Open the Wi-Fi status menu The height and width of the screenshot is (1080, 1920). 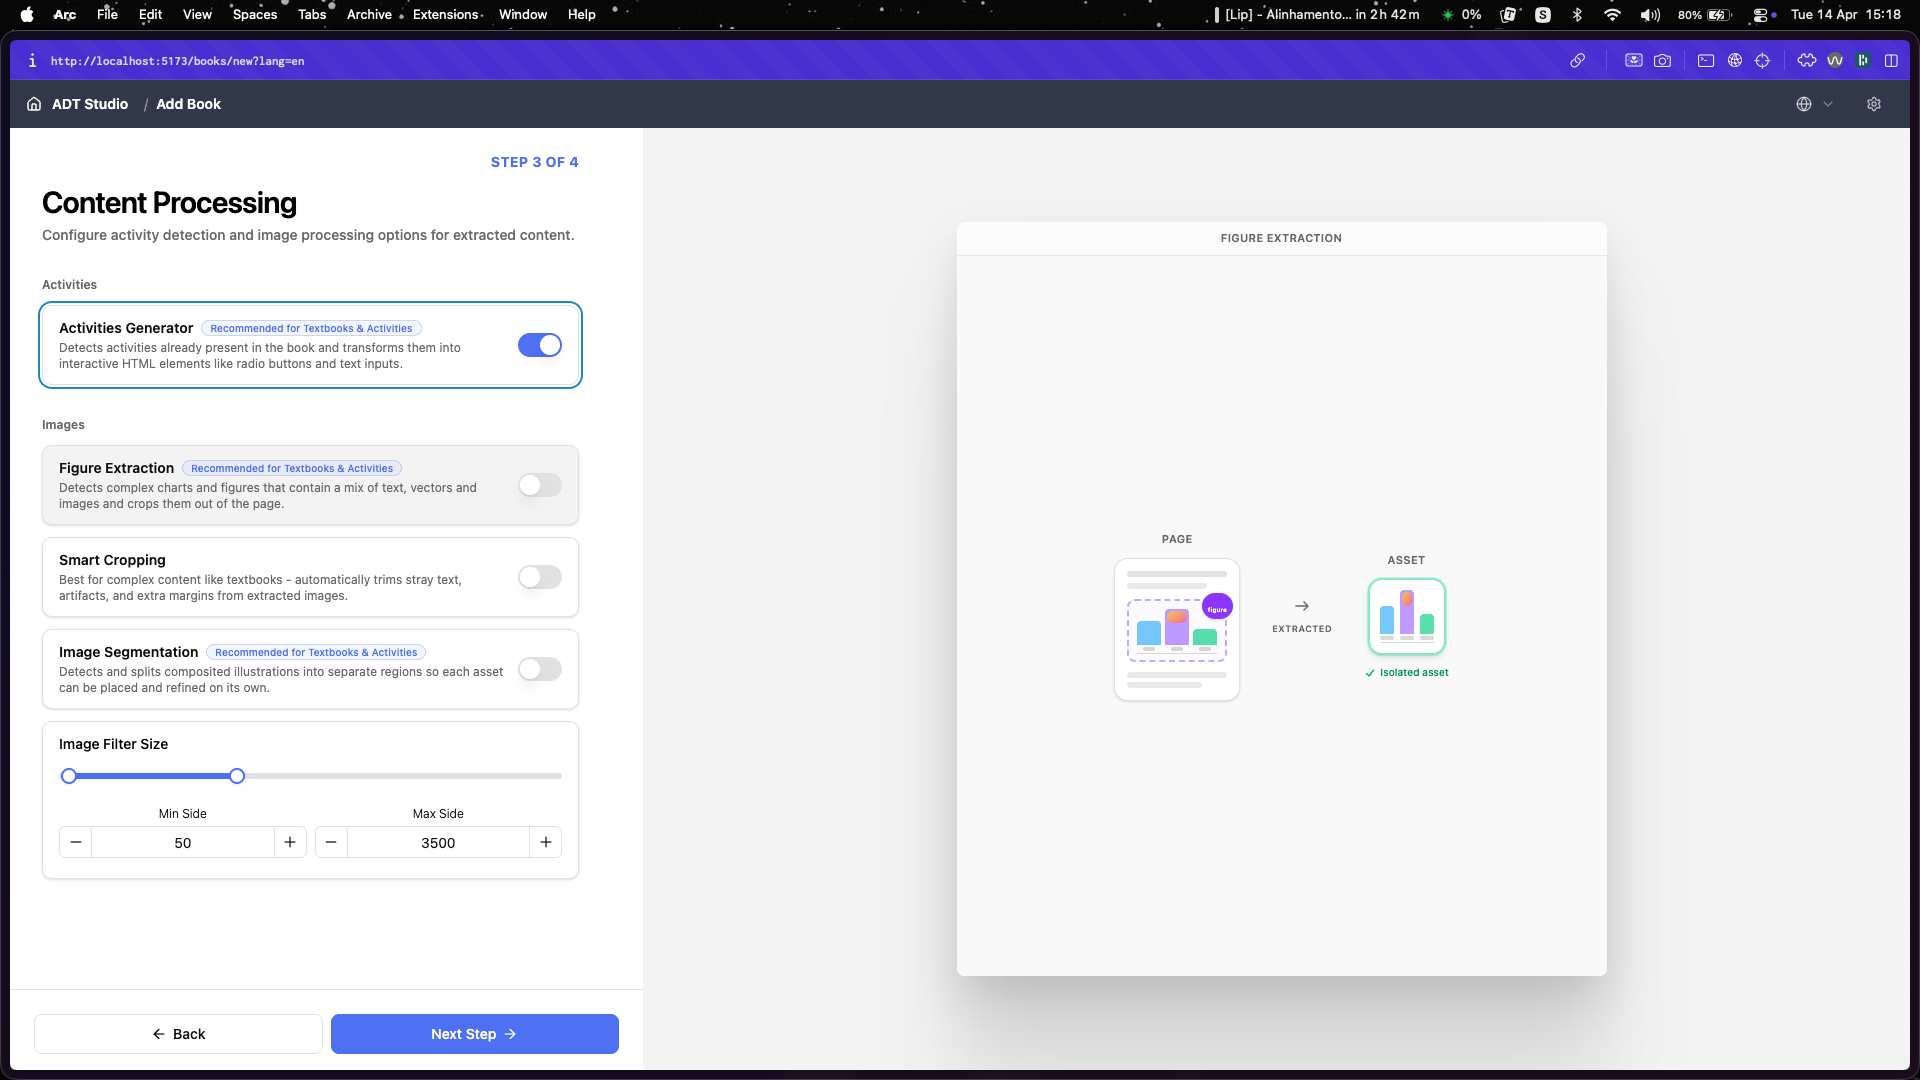point(1612,14)
